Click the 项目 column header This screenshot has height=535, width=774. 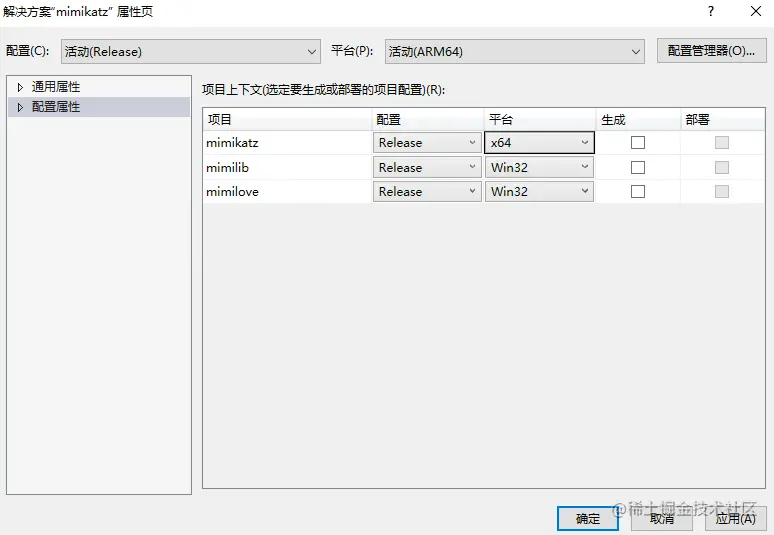click(287, 119)
